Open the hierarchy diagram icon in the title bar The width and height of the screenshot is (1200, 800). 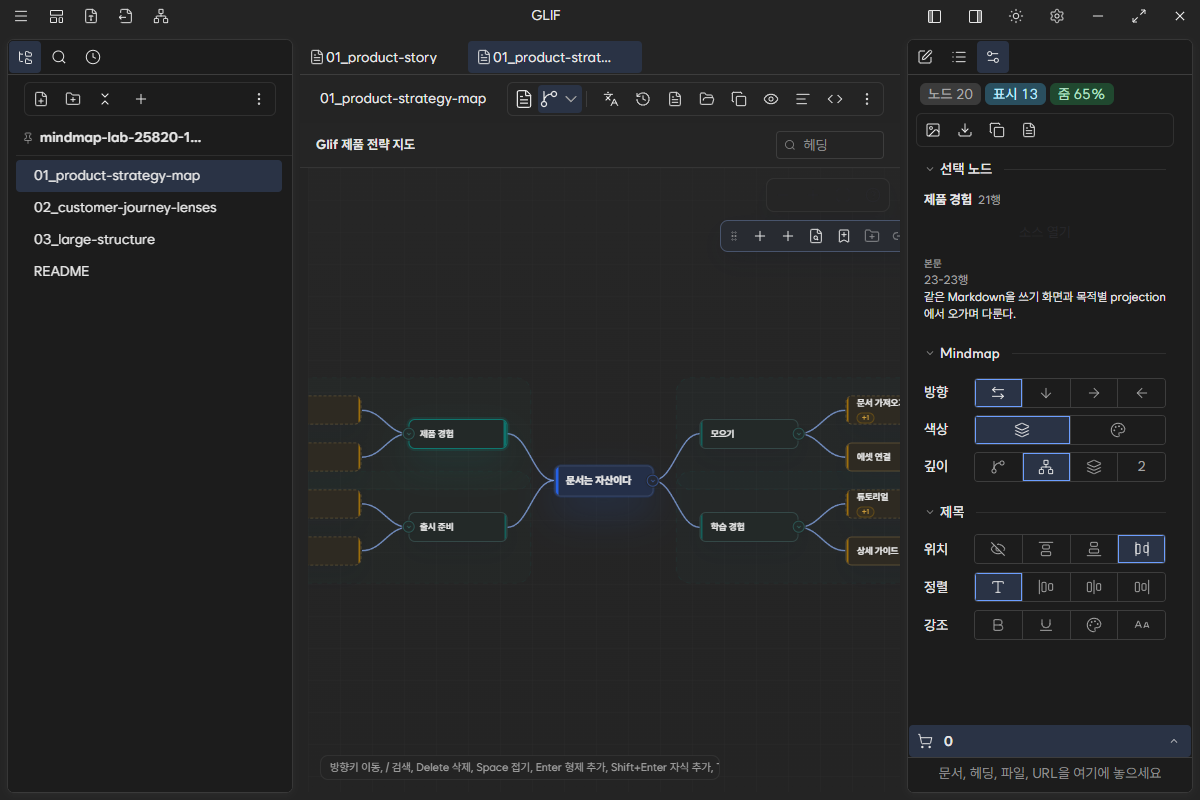pyautogui.click(x=161, y=16)
